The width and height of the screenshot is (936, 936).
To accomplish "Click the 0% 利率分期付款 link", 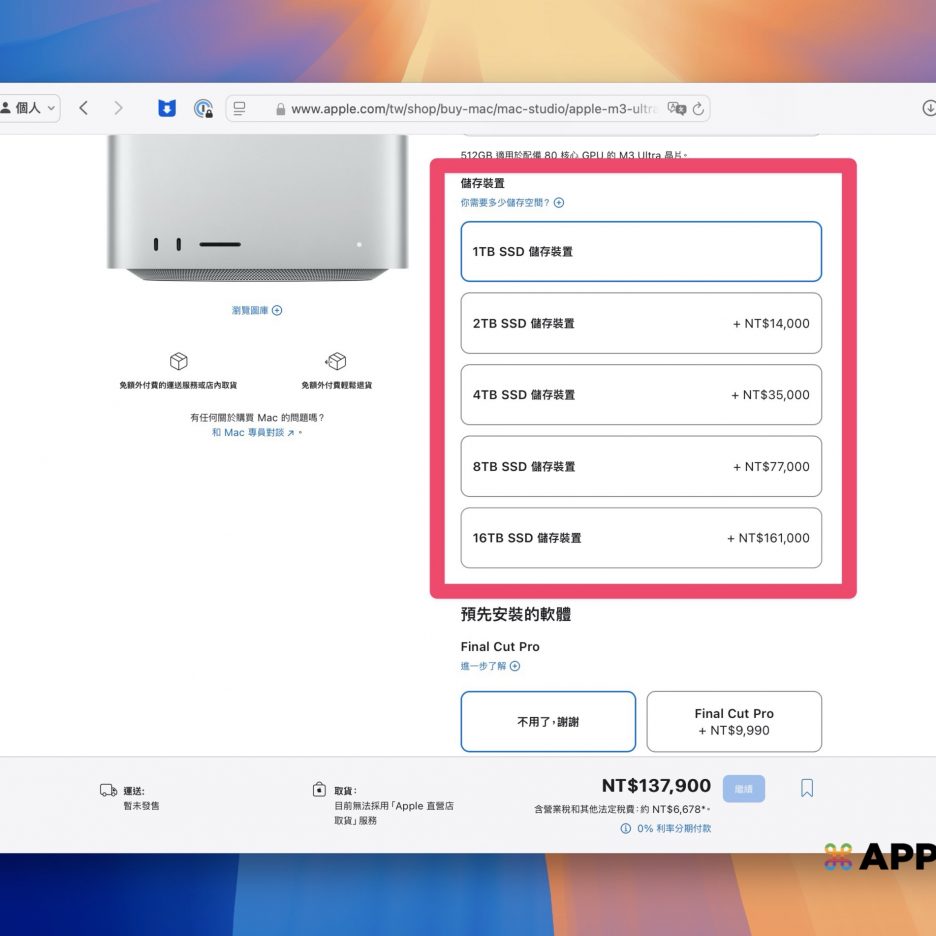I will [x=665, y=828].
